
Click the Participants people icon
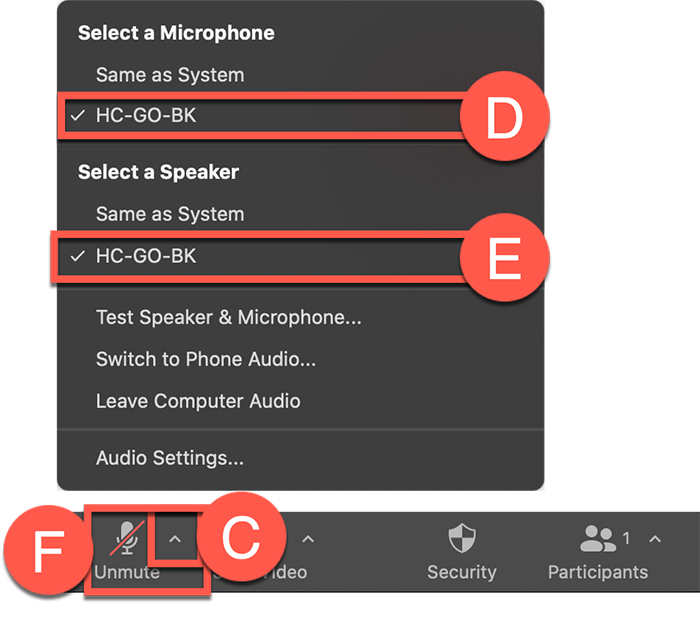coord(597,540)
